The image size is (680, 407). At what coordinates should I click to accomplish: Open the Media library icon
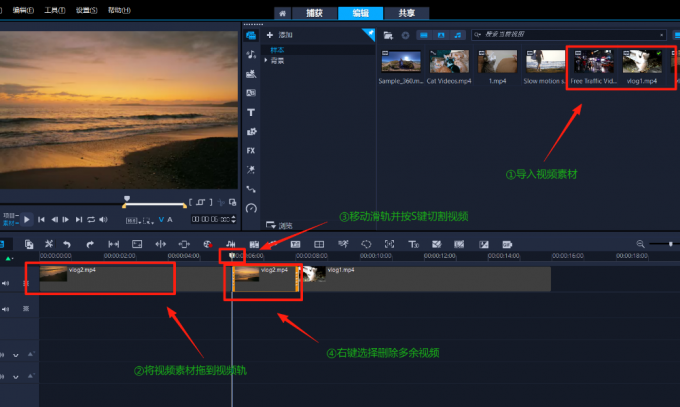pyautogui.click(x=251, y=36)
